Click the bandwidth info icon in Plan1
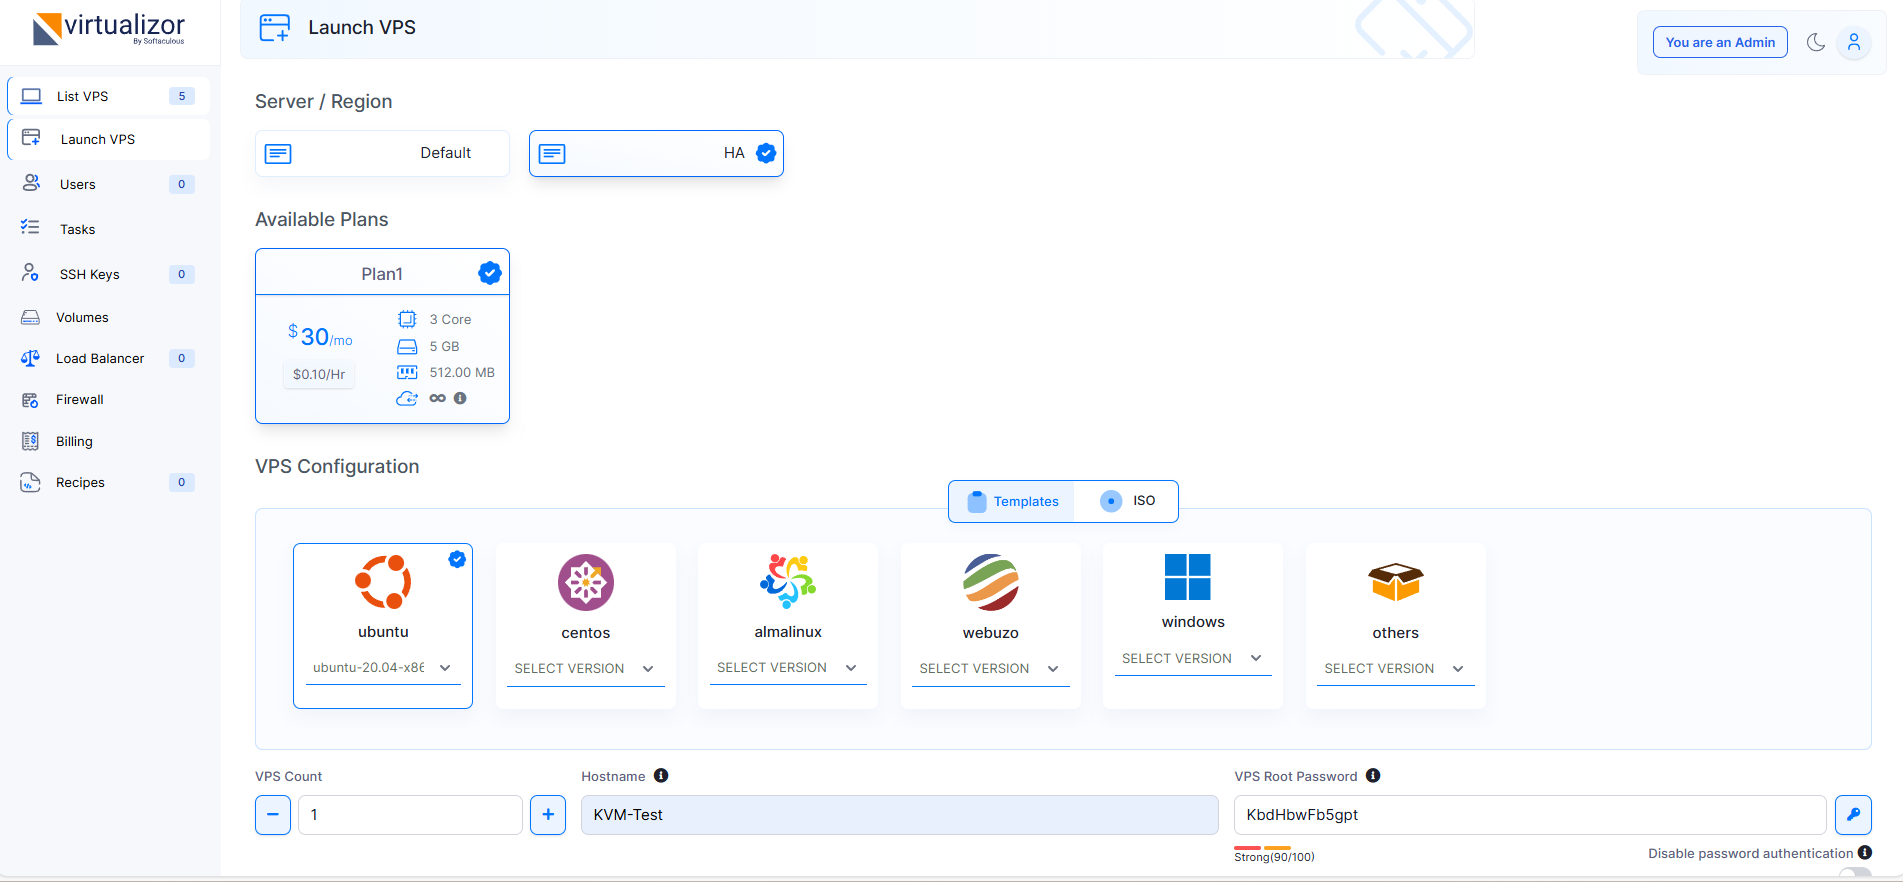The image size is (1903, 882). (x=460, y=398)
